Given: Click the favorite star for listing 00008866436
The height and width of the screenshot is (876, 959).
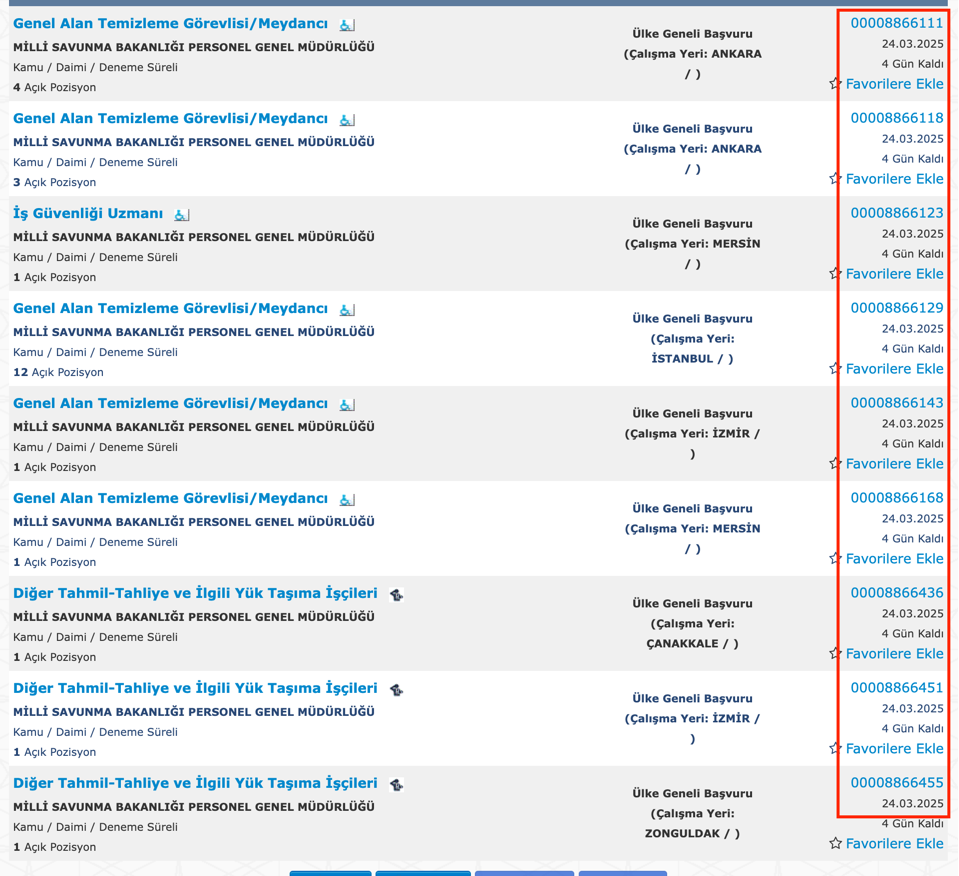Looking at the screenshot, I should click(835, 654).
